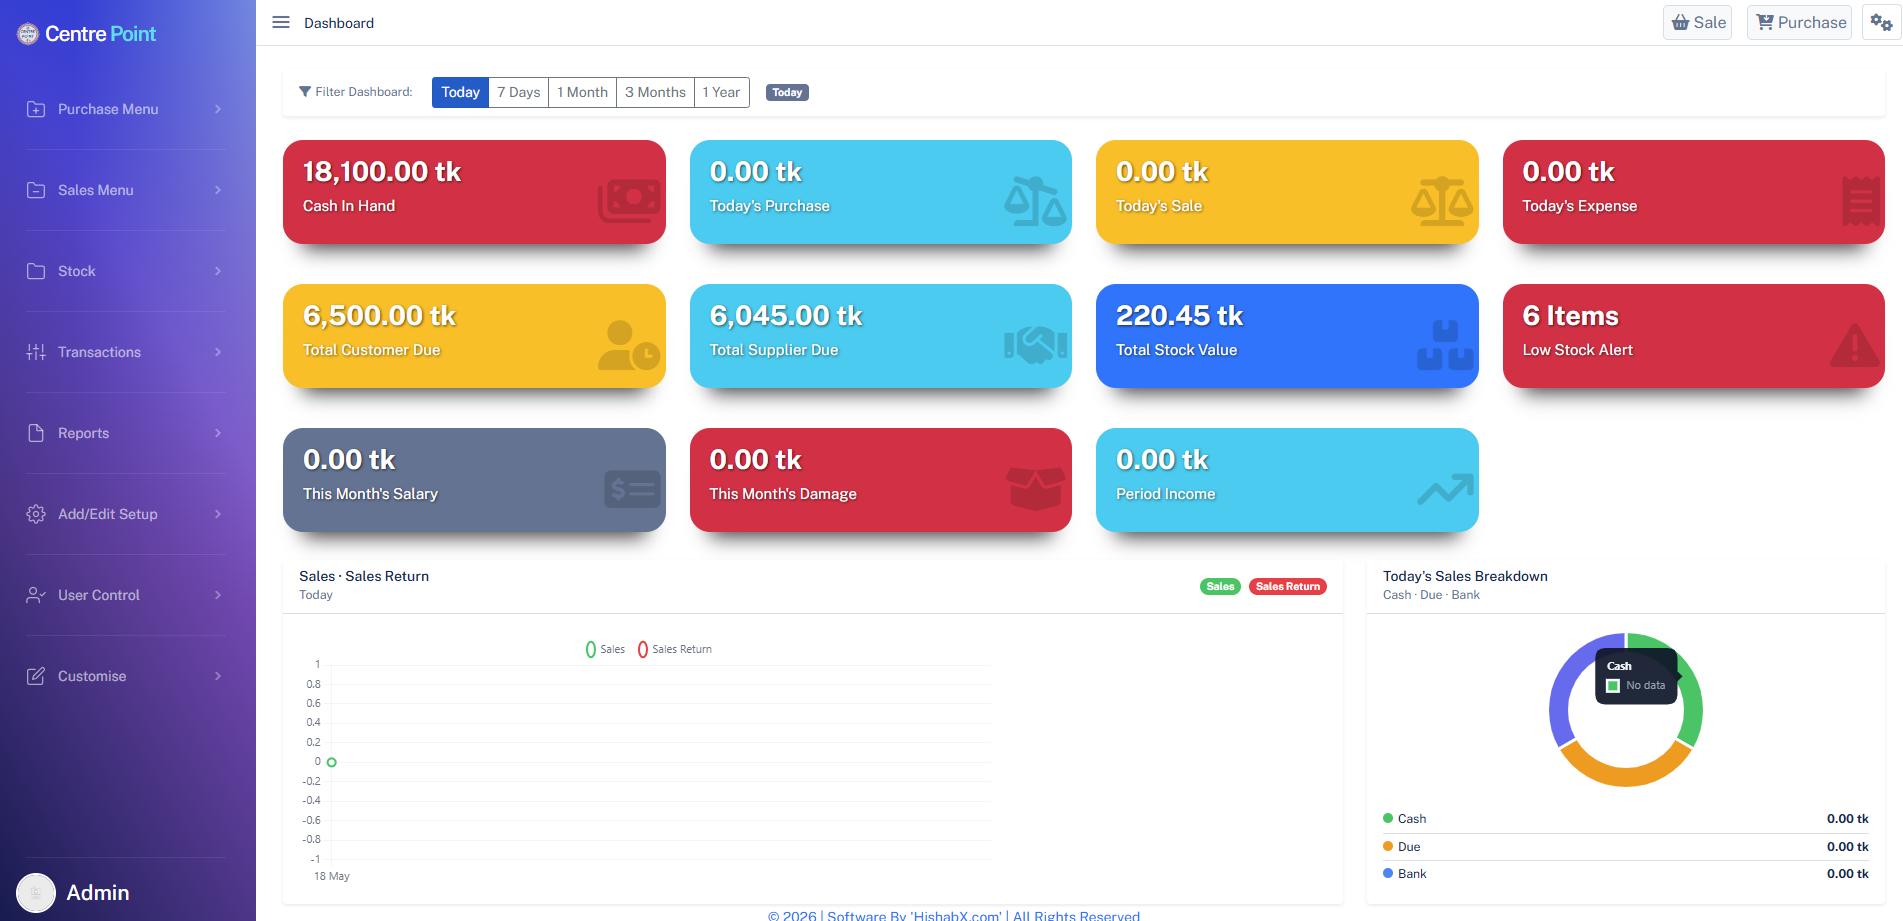
Task: Expand Purchase Menu chevron
Action: click(x=218, y=109)
